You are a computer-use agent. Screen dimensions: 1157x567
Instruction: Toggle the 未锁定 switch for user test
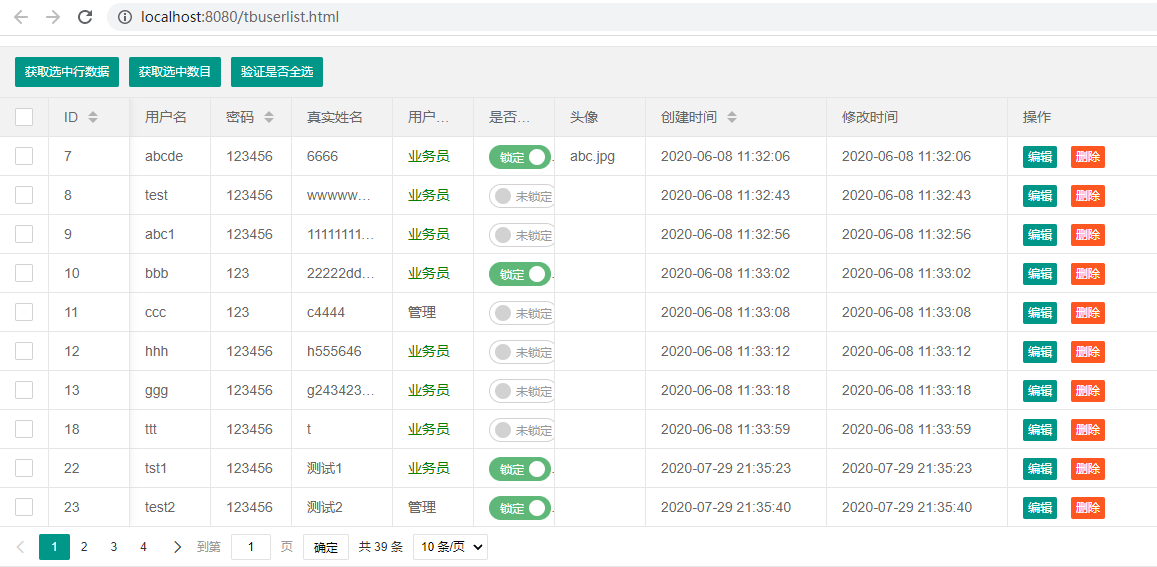[x=522, y=196]
